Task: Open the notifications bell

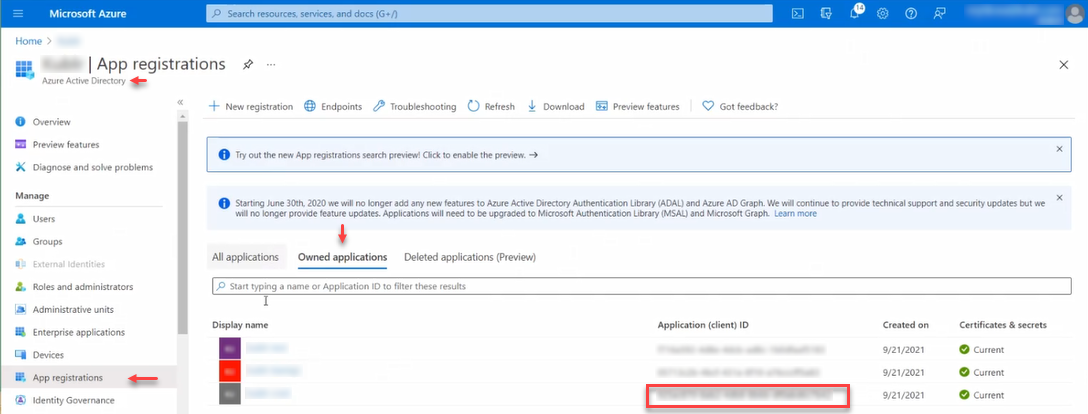Action: pyautogui.click(x=855, y=13)
